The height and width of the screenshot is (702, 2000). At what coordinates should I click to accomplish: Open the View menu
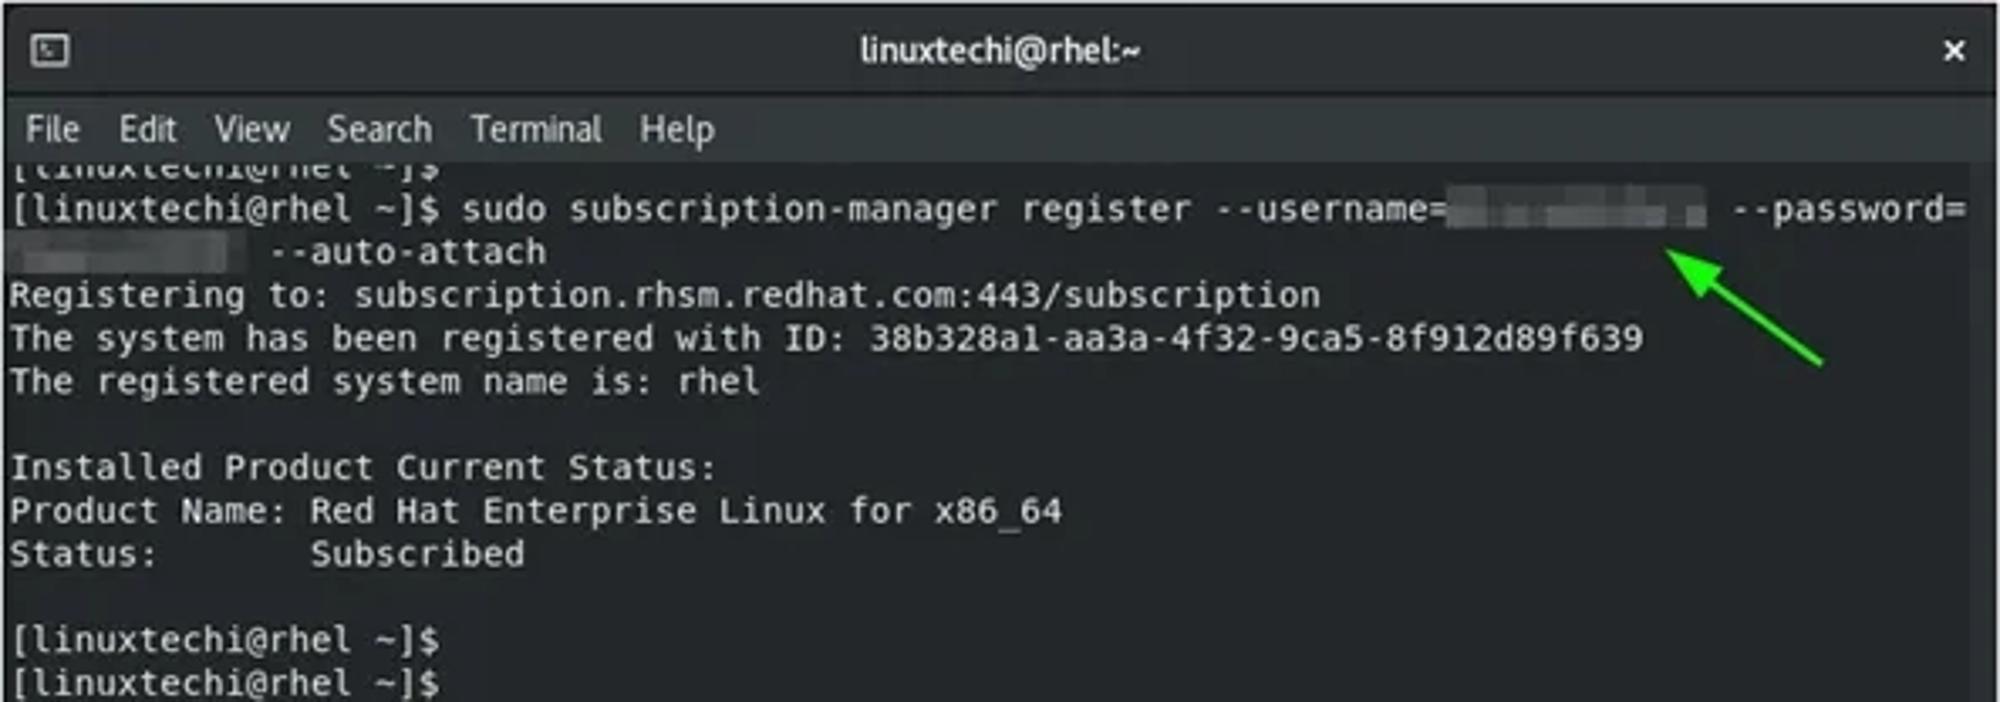click(x=252, y=129)
